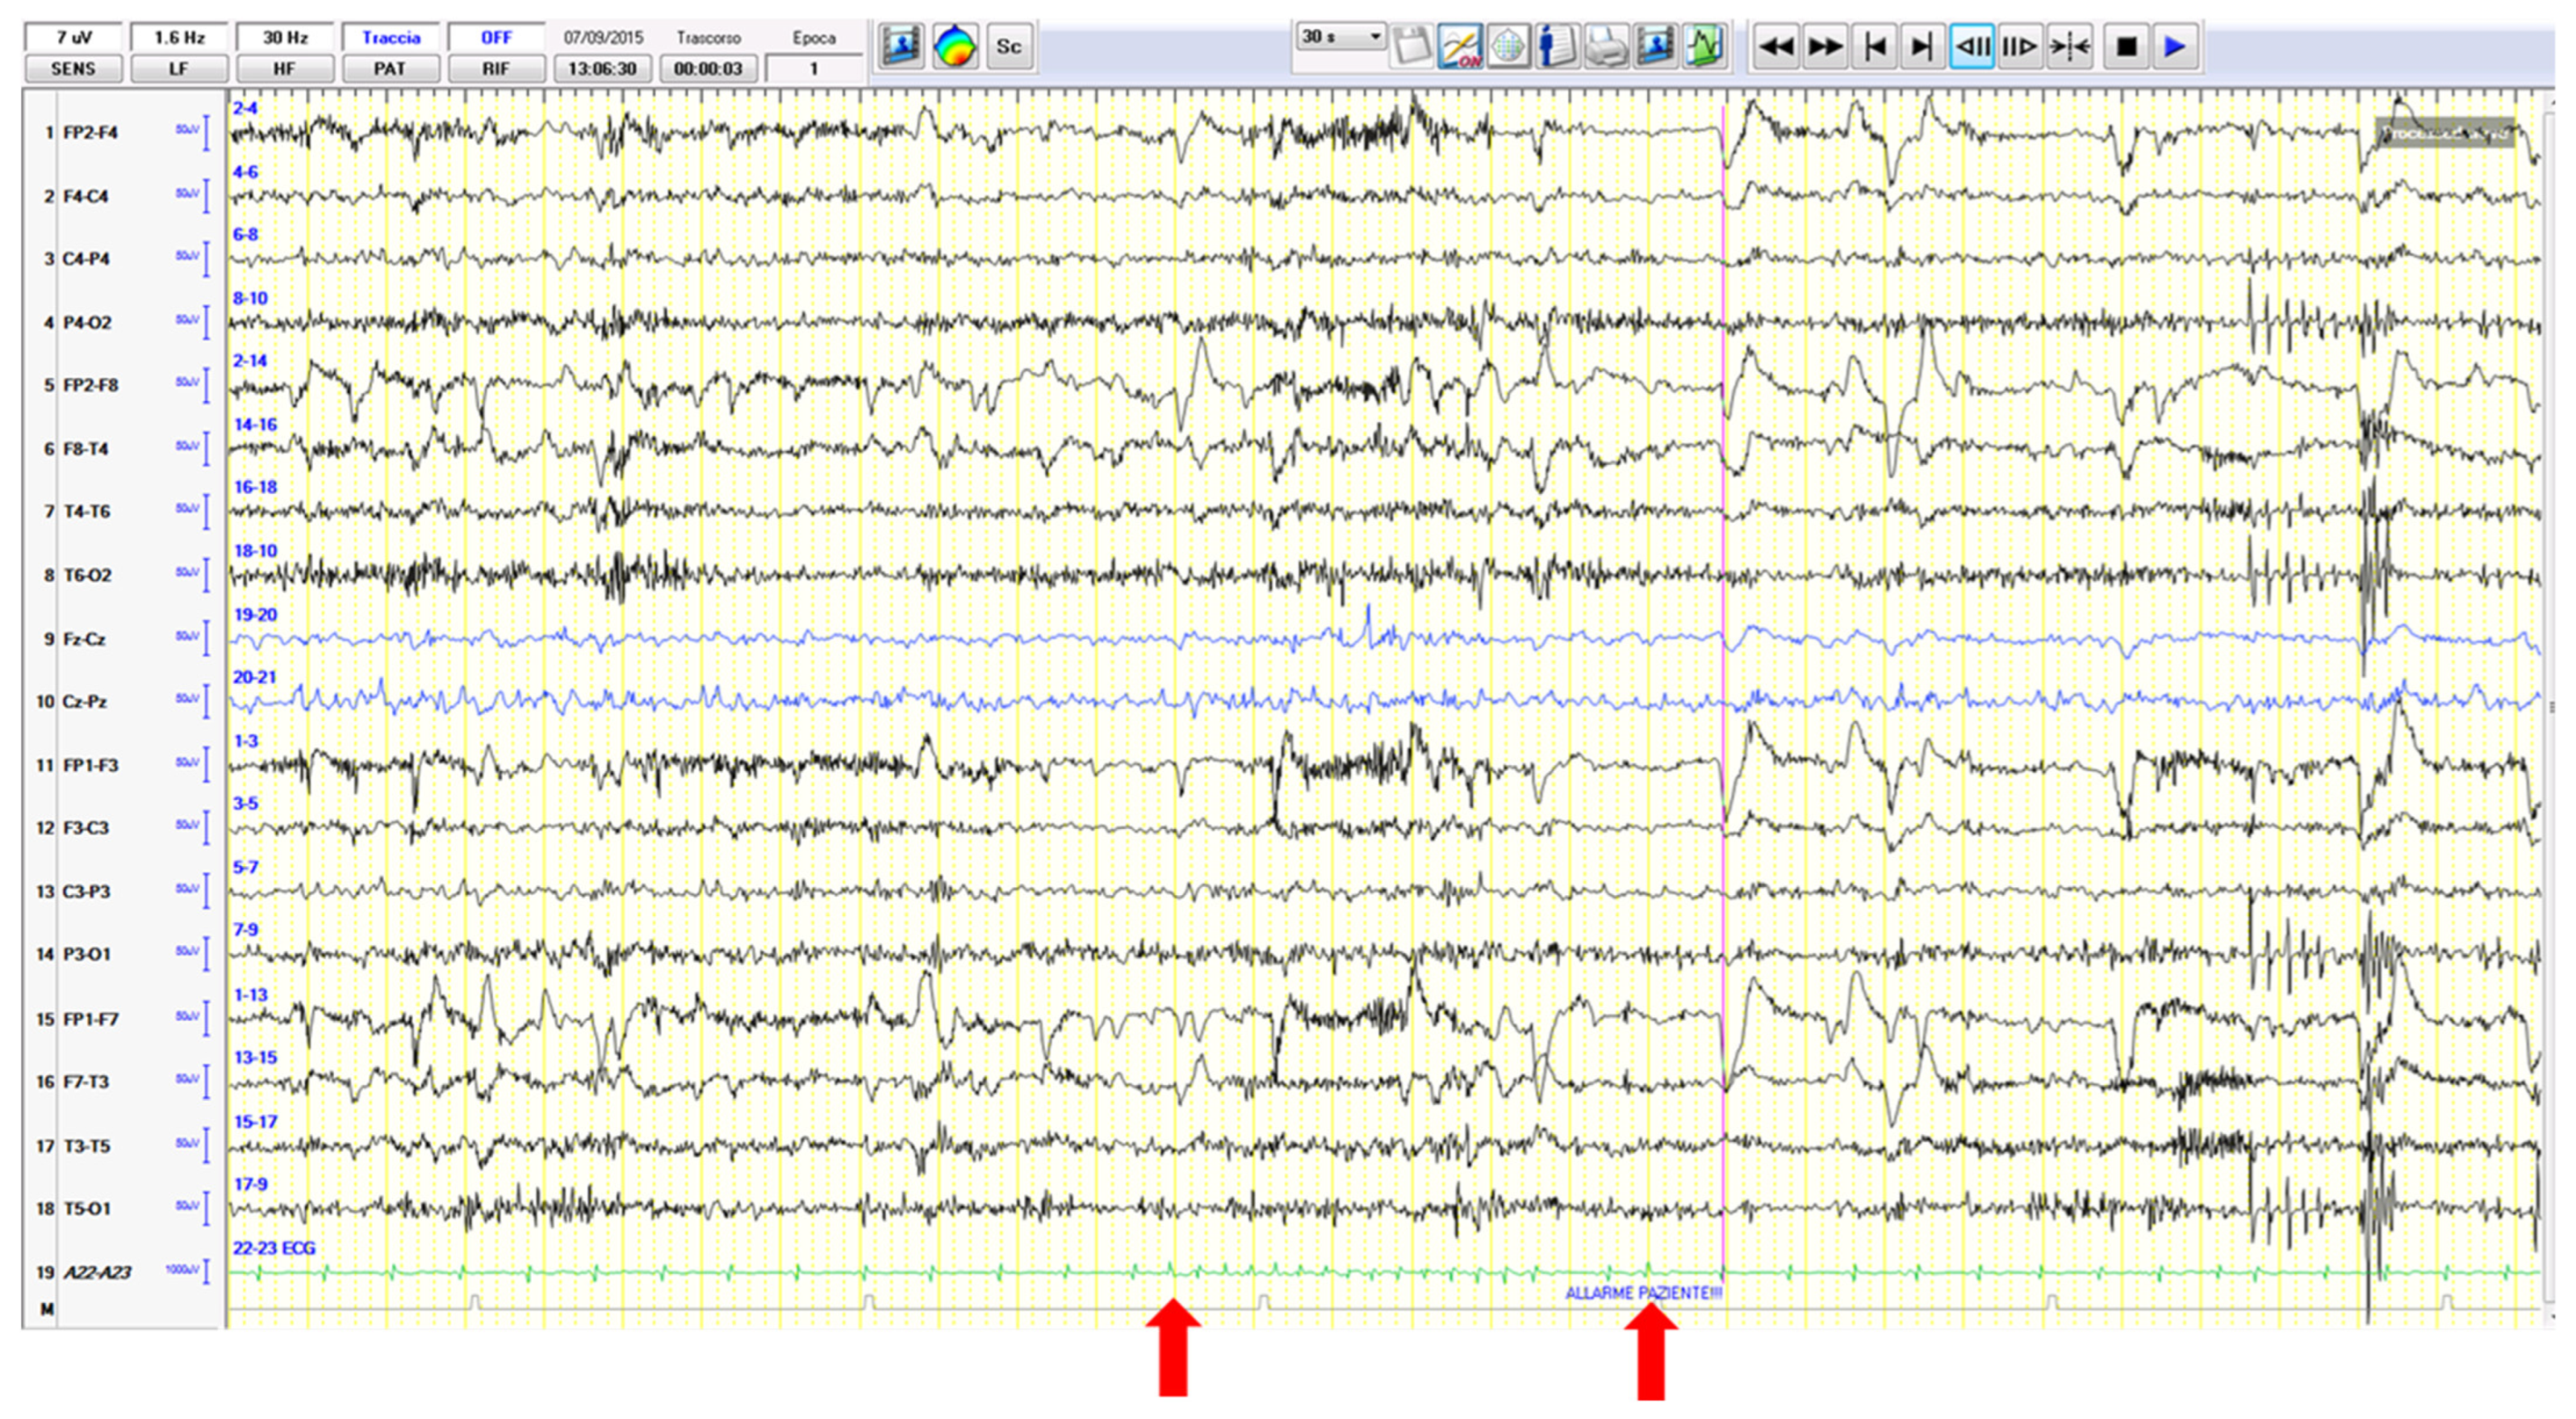Click the electrode montage head grid icon

(1508, 47)
